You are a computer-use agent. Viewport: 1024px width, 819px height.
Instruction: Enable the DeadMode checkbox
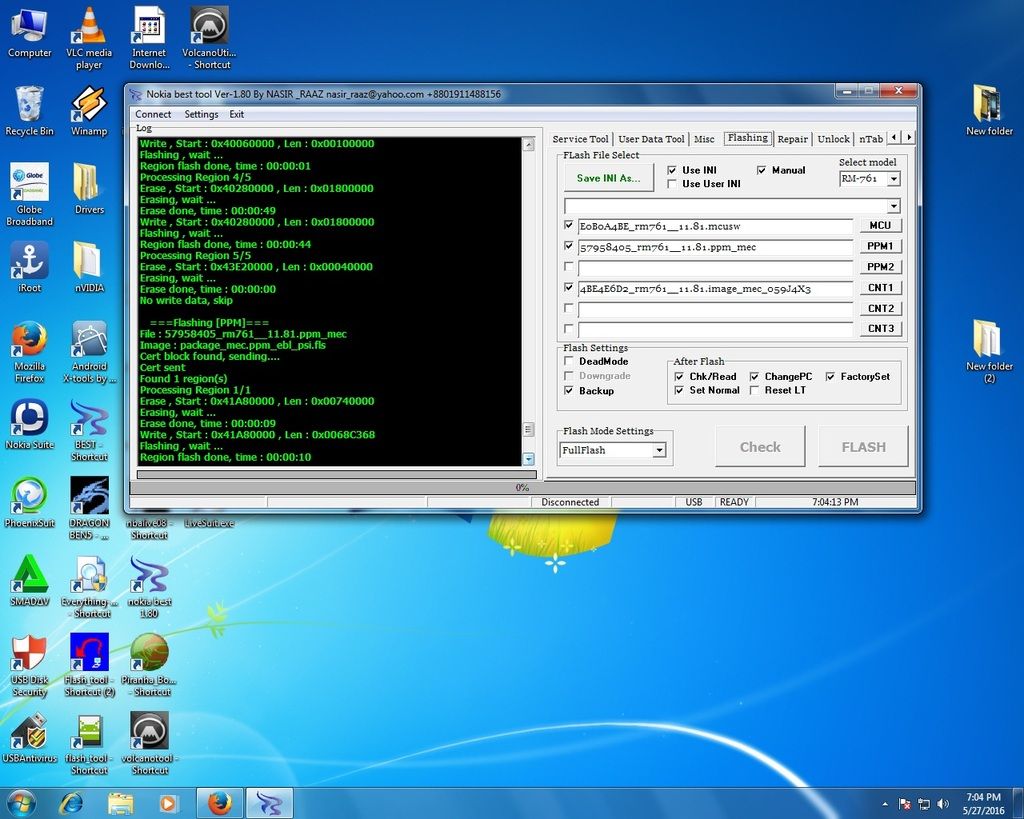tap(569, 362)
